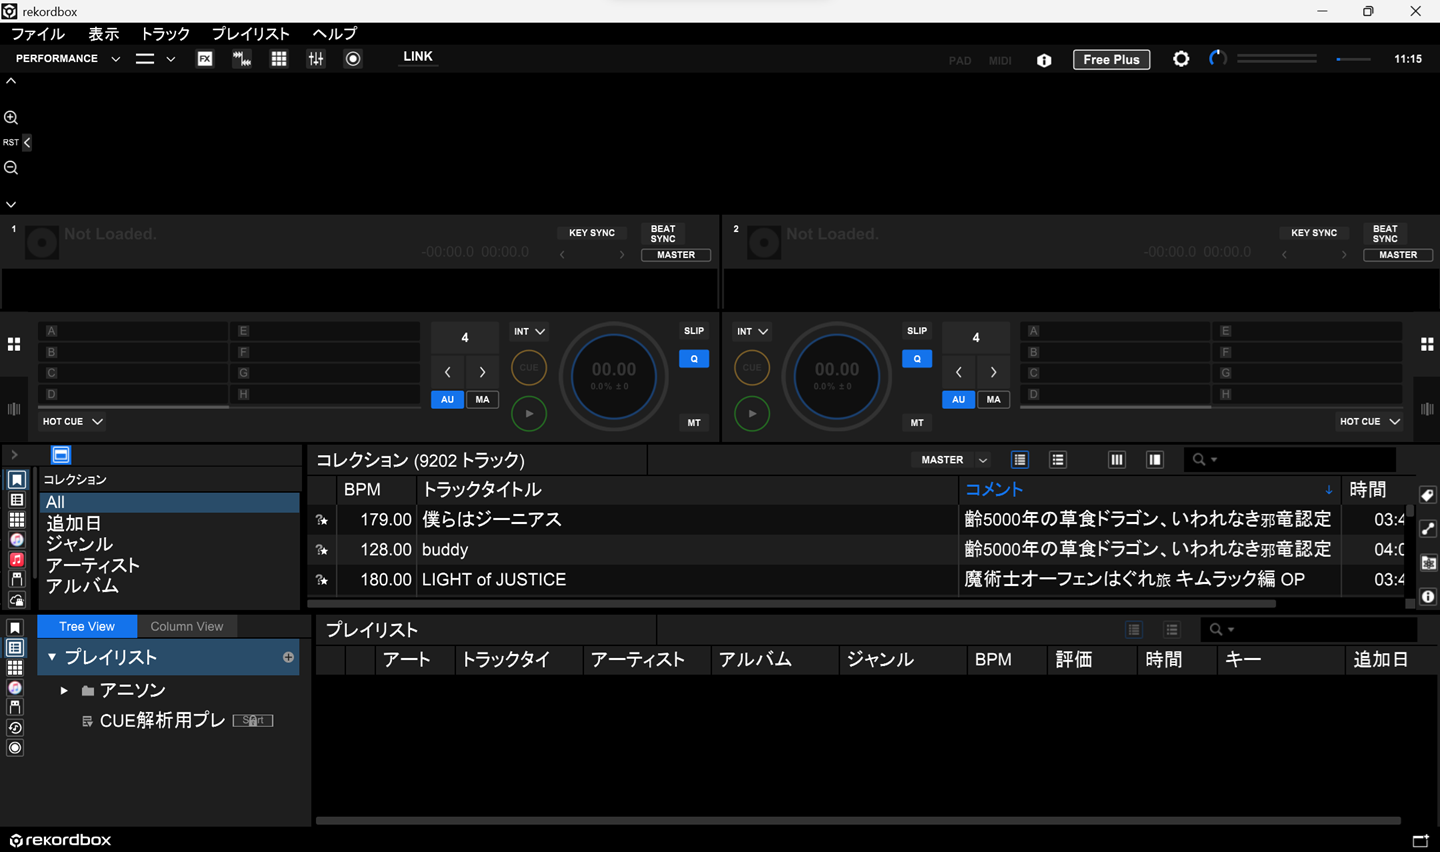Open deck 1 HOT CUE mode dropdown
Viewport: 1440px width, 852px height.
click(72, 422)
